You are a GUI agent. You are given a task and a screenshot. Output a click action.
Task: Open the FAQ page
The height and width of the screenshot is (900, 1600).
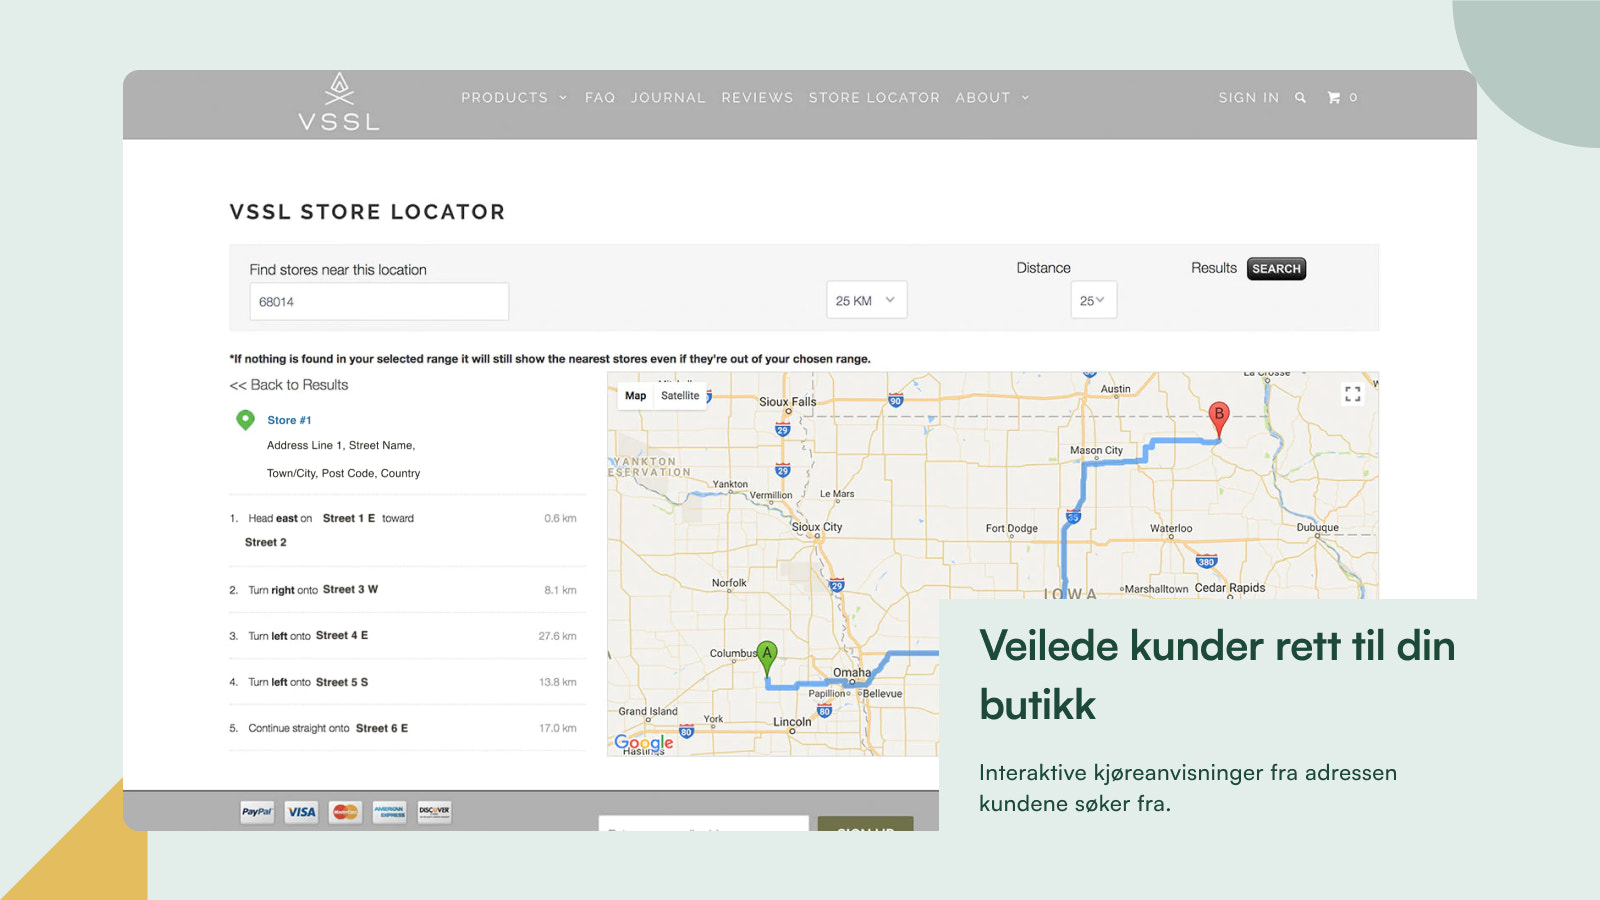coord(600,98)
